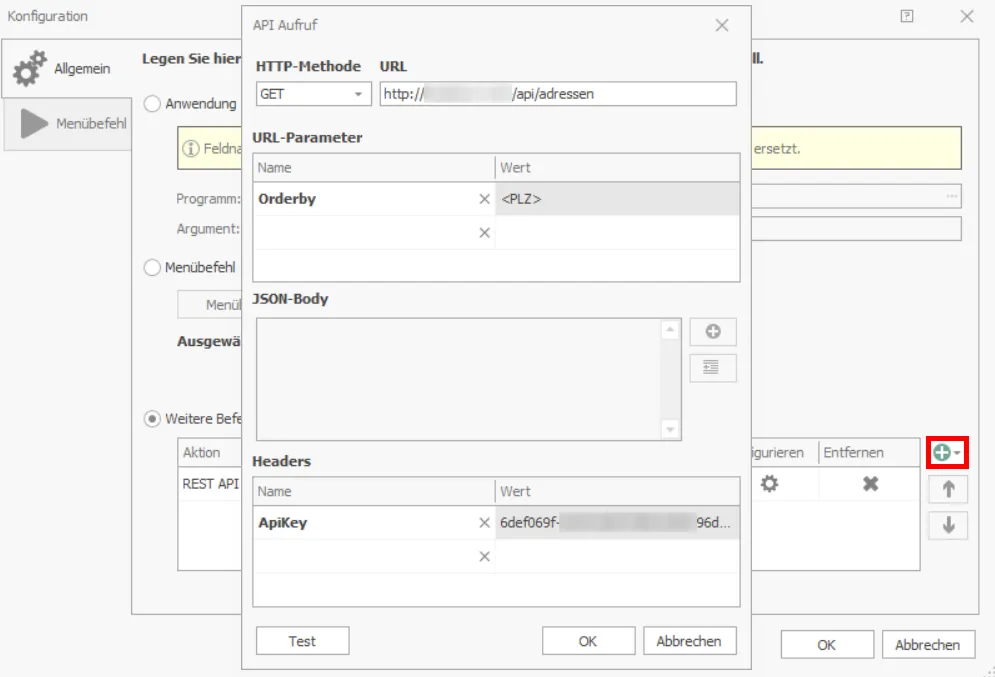Click OK in the Konfiguration window
The width and height of the screenshot is (995, 677).
click(x=827, y=645)
